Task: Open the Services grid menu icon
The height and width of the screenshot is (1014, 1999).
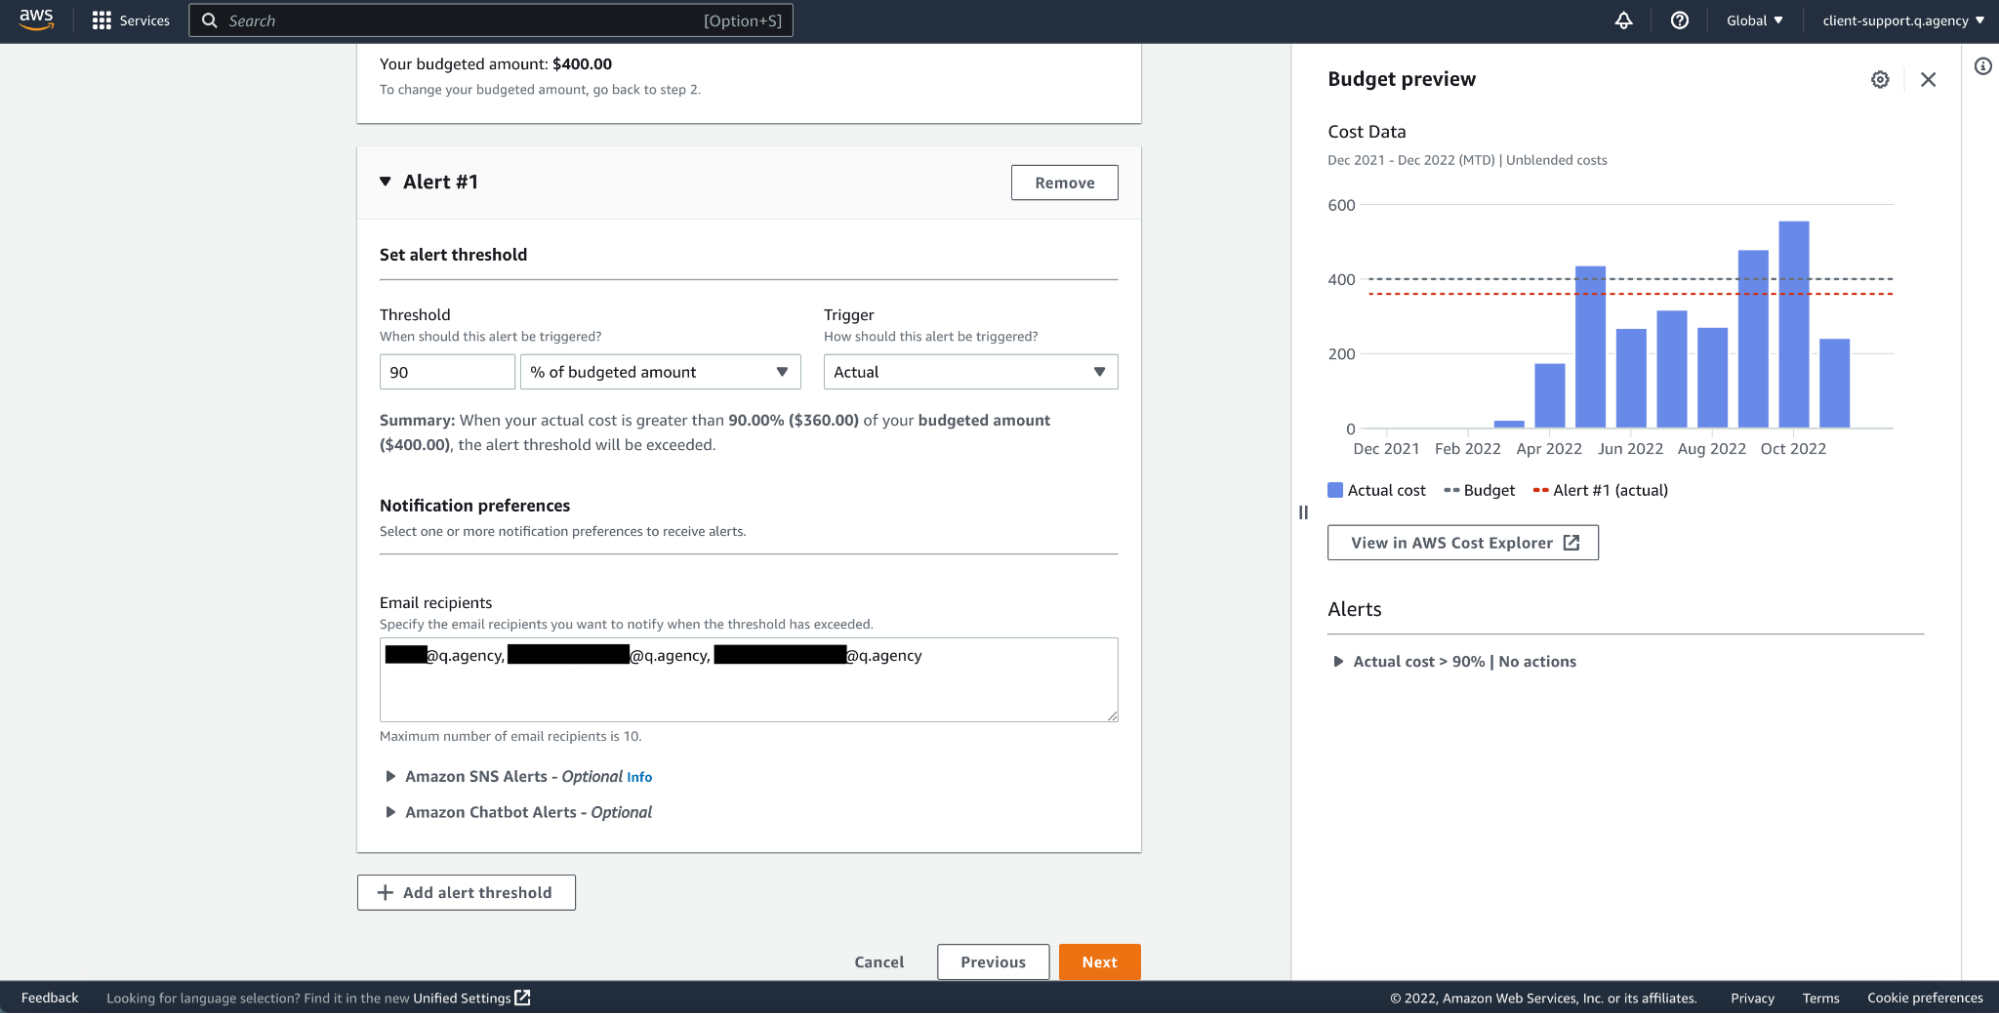Action: pos(101,21)
